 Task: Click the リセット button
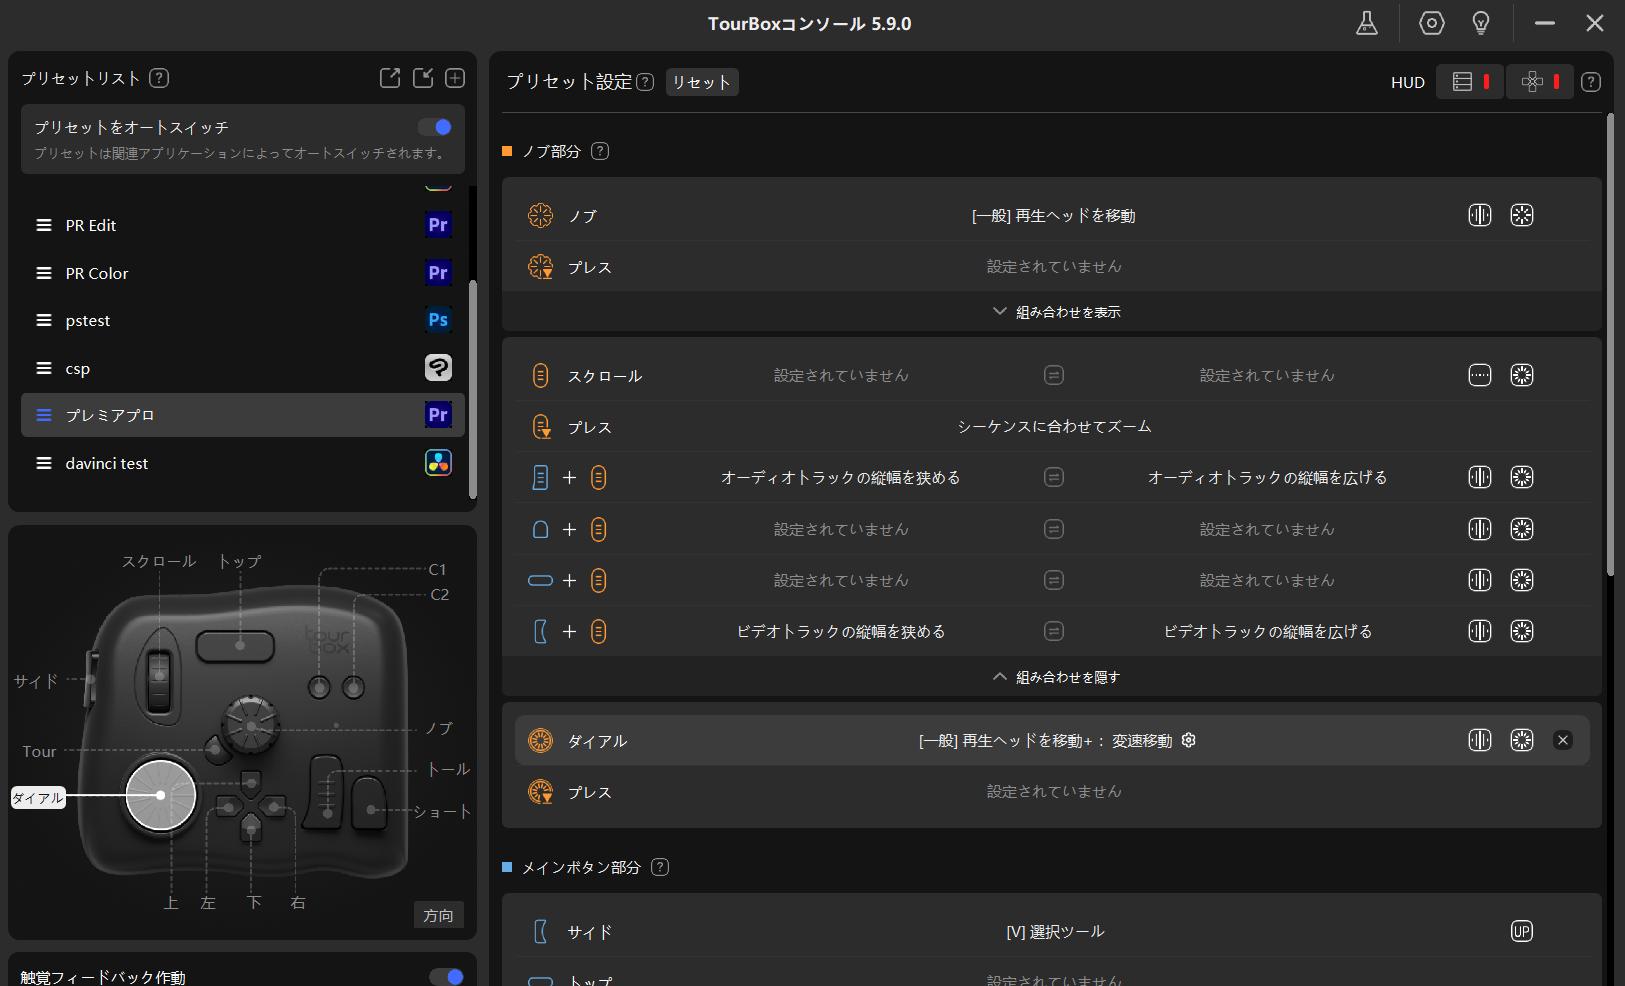pyautogui.click(x=701, y=82)
